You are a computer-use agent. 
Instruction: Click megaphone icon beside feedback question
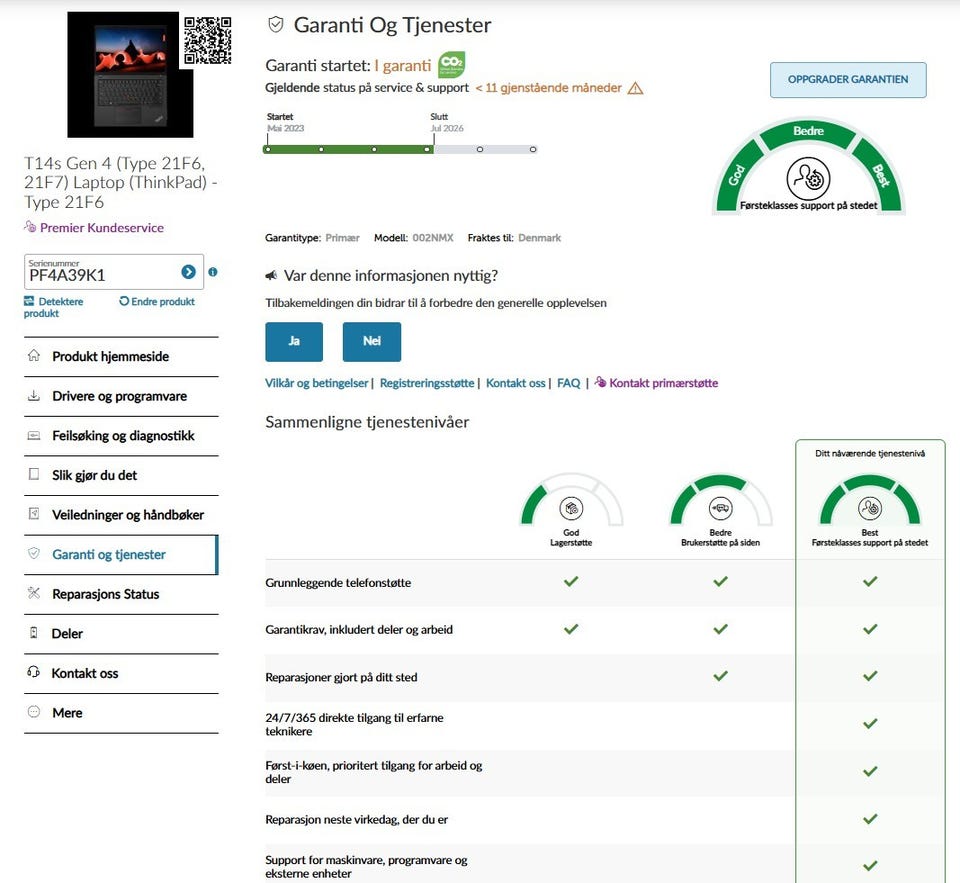pyautogui.click(x=271, y=276)
